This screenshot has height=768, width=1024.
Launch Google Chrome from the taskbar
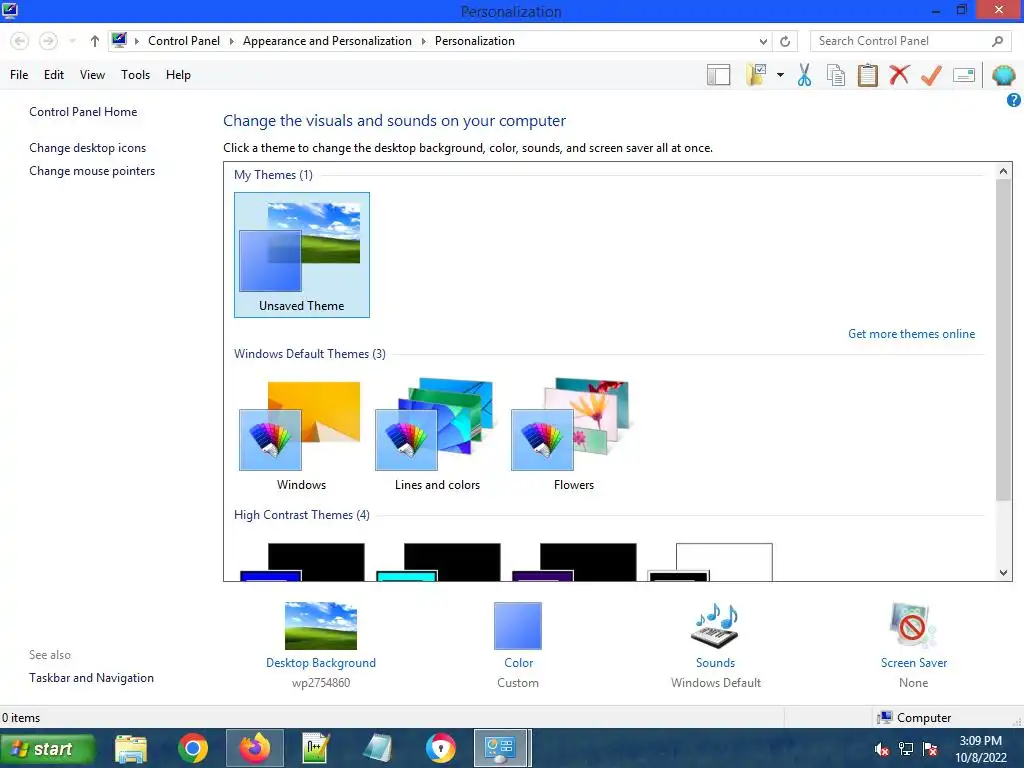(193, 748)
